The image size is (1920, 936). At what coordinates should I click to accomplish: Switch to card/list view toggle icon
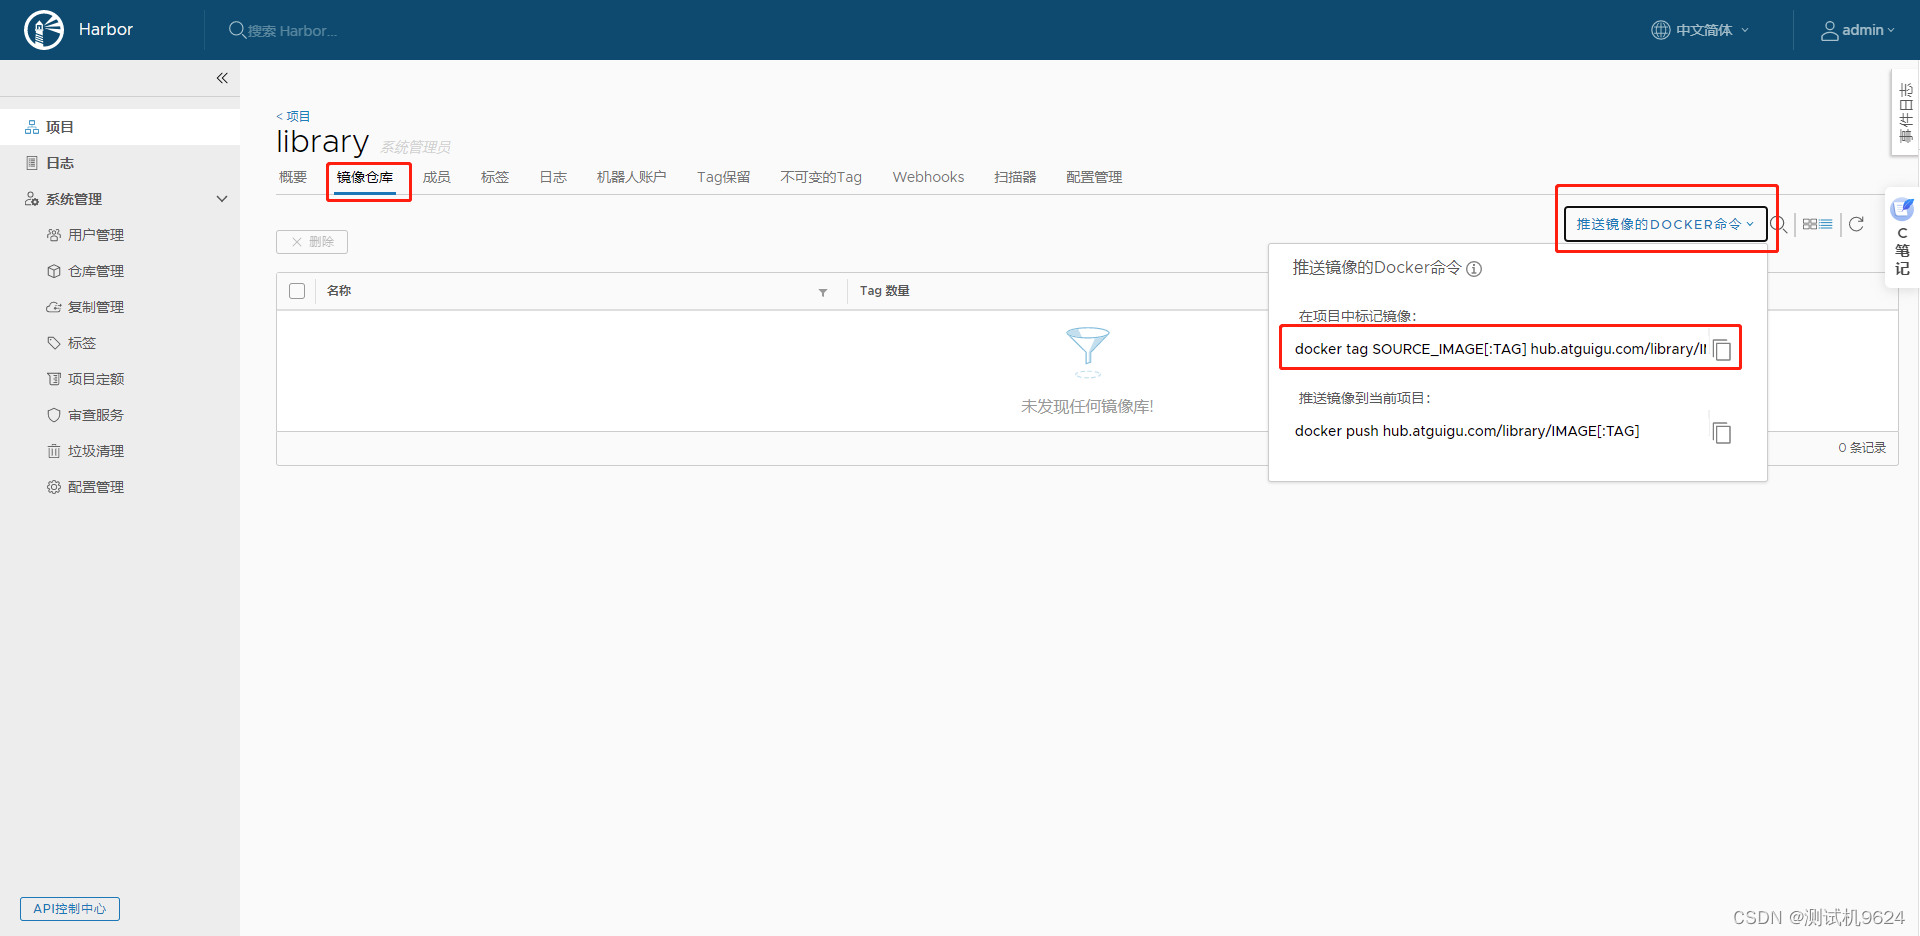point(1817,224)
